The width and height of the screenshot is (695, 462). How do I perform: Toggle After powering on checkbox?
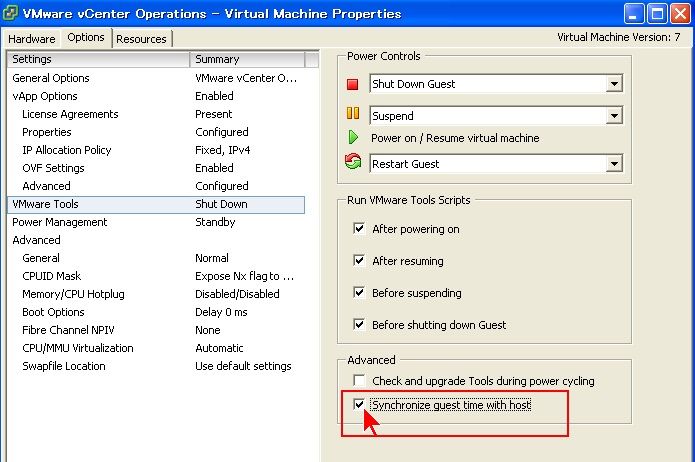click(x=359, y=229)
